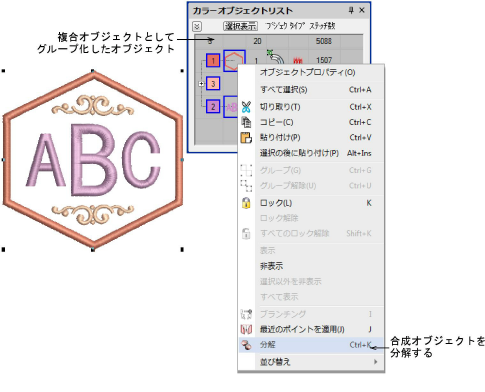Image resolution: width=485 pixels, height=392 pixels.
Task: Click the collapse chevron button in the list toolbar
Action: [197, 26]
